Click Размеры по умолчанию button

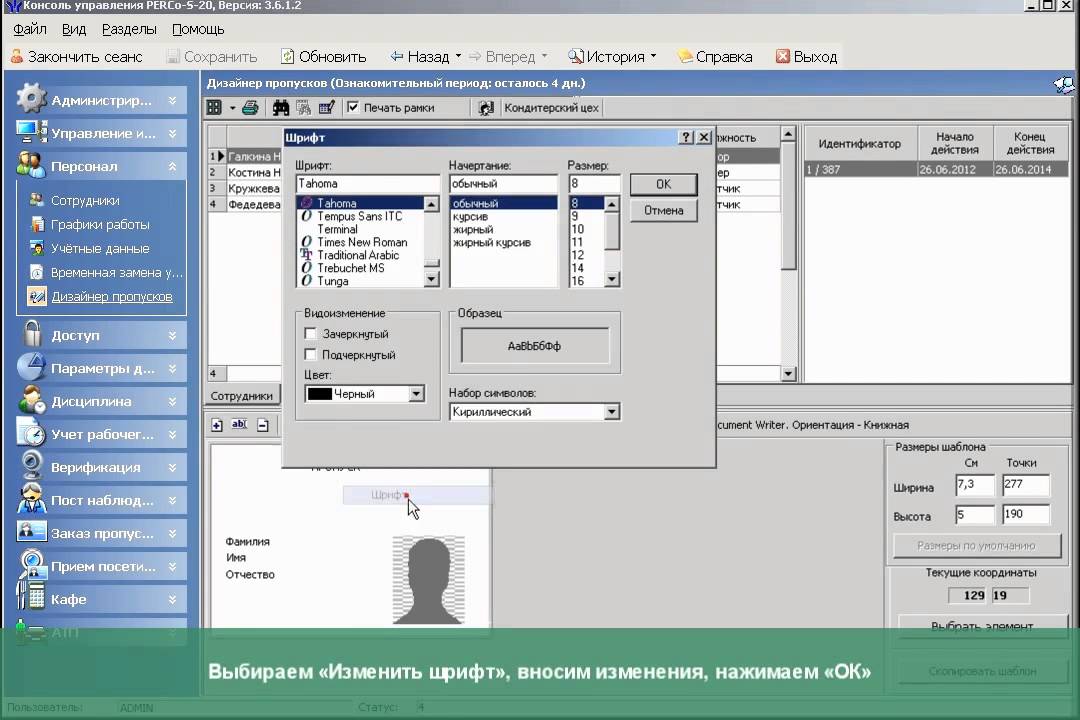pos(976,546)
